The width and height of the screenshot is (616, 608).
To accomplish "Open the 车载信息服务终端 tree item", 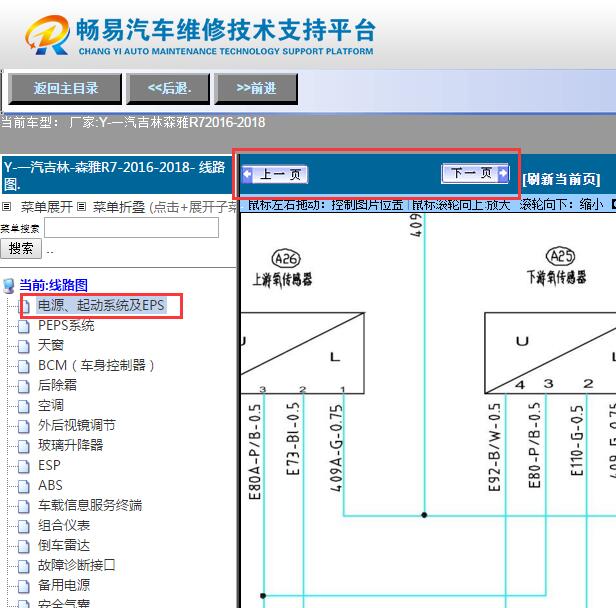I will (x=90, y=505).
